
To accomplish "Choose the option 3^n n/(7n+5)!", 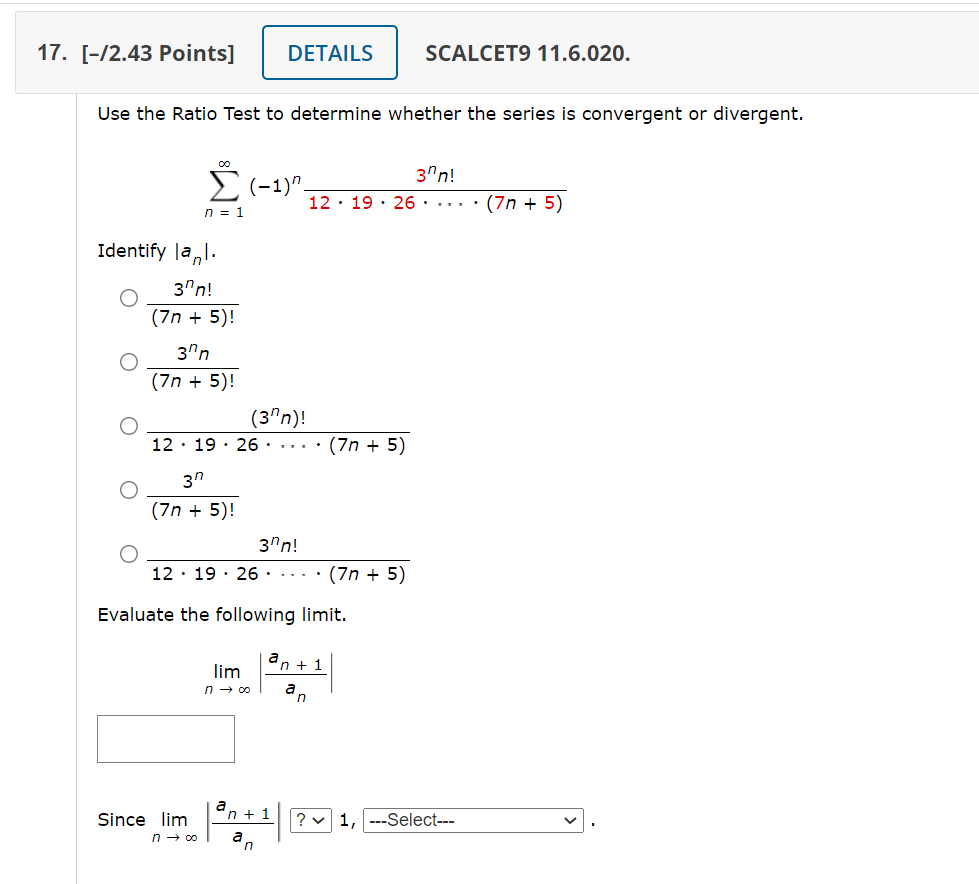I will (x=129, y=361).
